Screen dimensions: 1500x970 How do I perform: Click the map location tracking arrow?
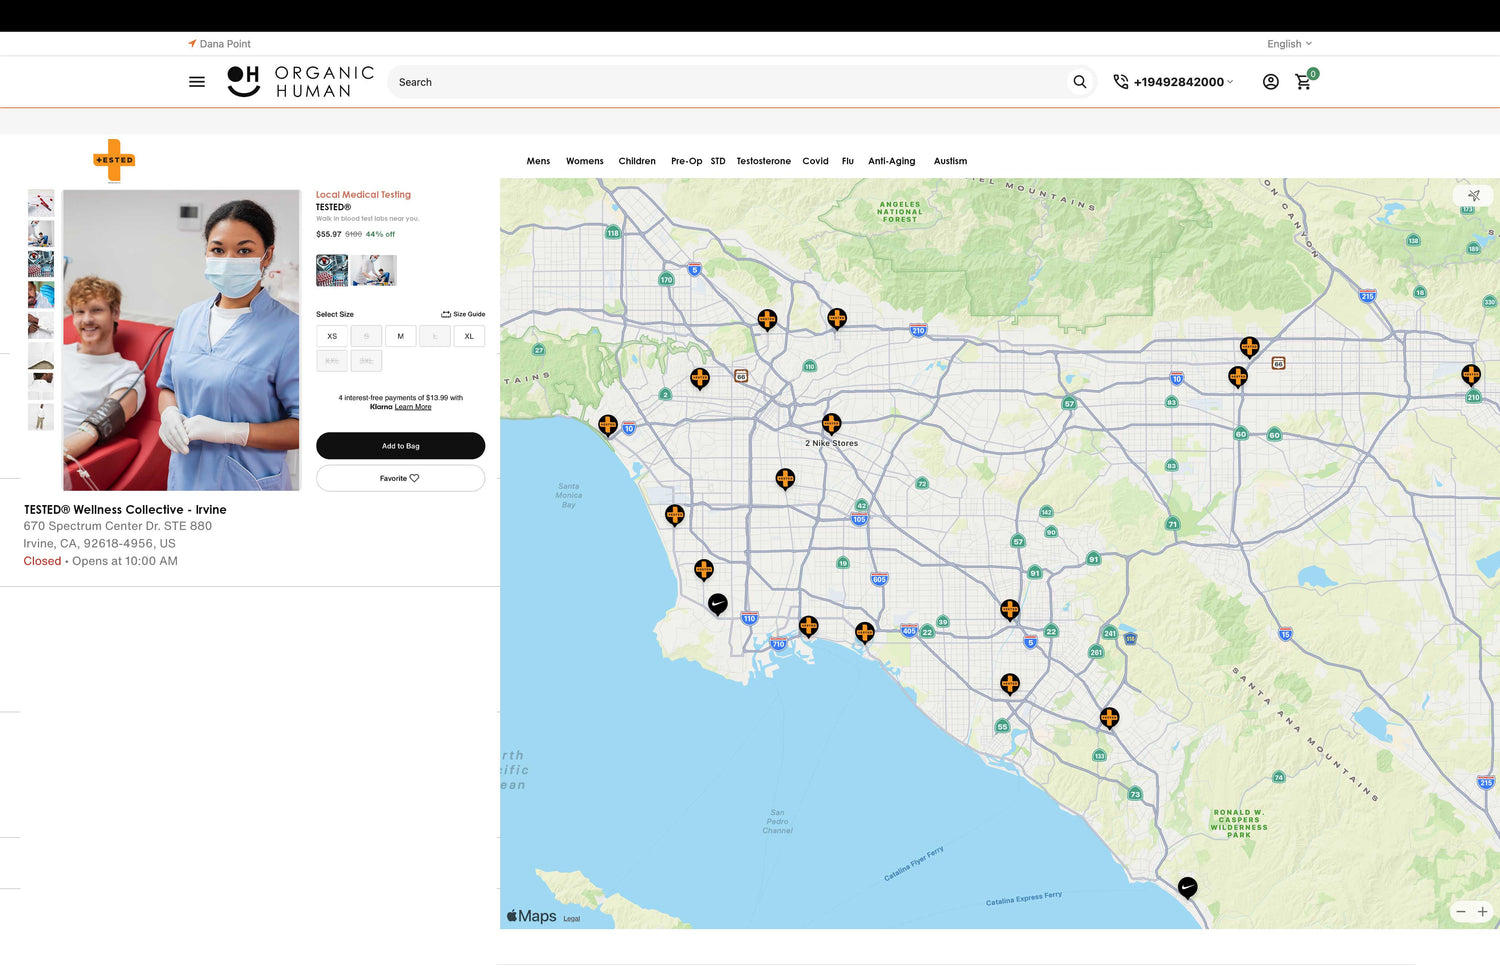pos(1473,196)
